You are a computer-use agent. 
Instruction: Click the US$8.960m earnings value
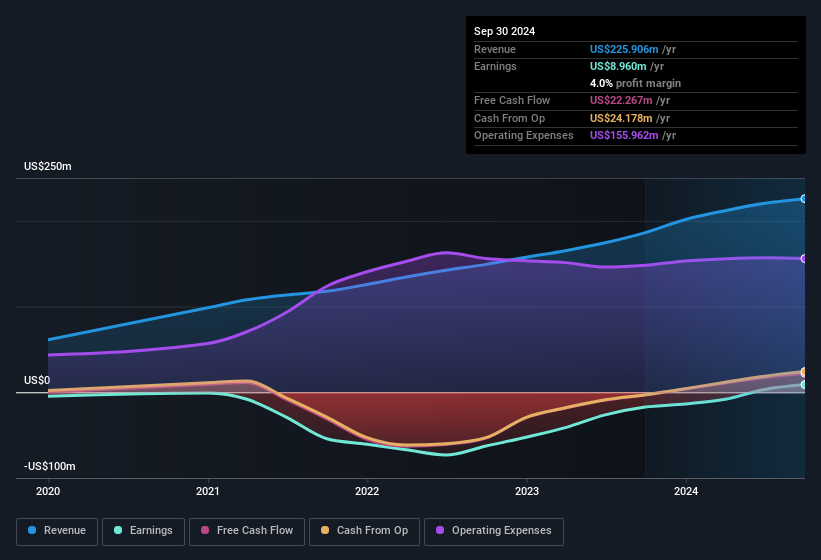click(618, 66)
